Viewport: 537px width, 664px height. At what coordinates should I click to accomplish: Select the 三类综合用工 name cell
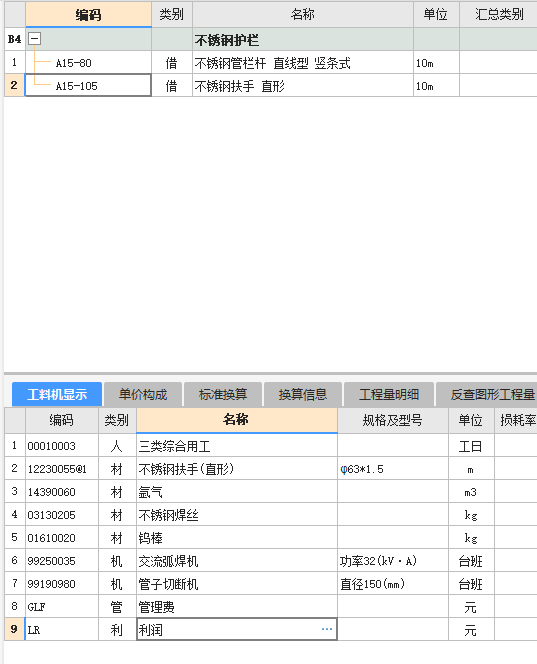237,445
